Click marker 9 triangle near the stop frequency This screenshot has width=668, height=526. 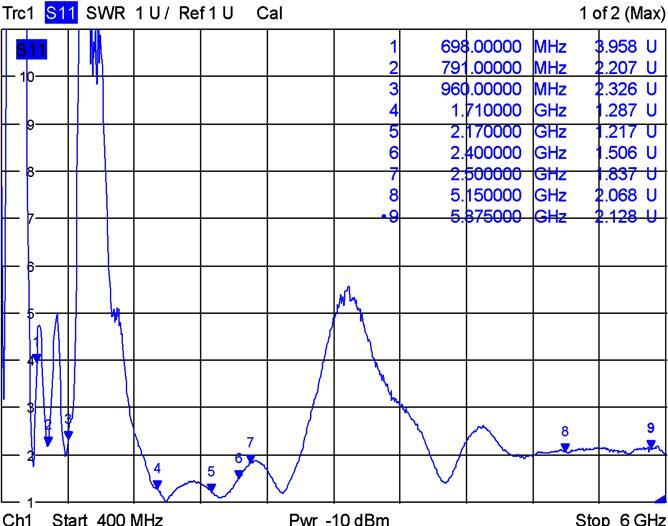click(650, 444)
